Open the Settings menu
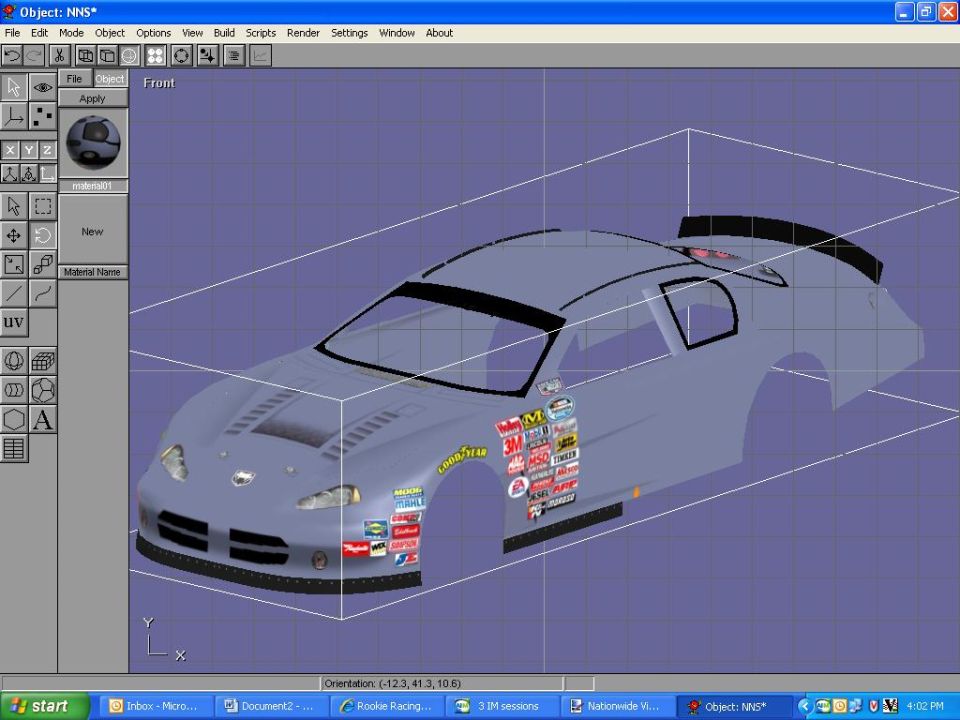This screenshot has height=720, width=960. click(x=350, y=33)
